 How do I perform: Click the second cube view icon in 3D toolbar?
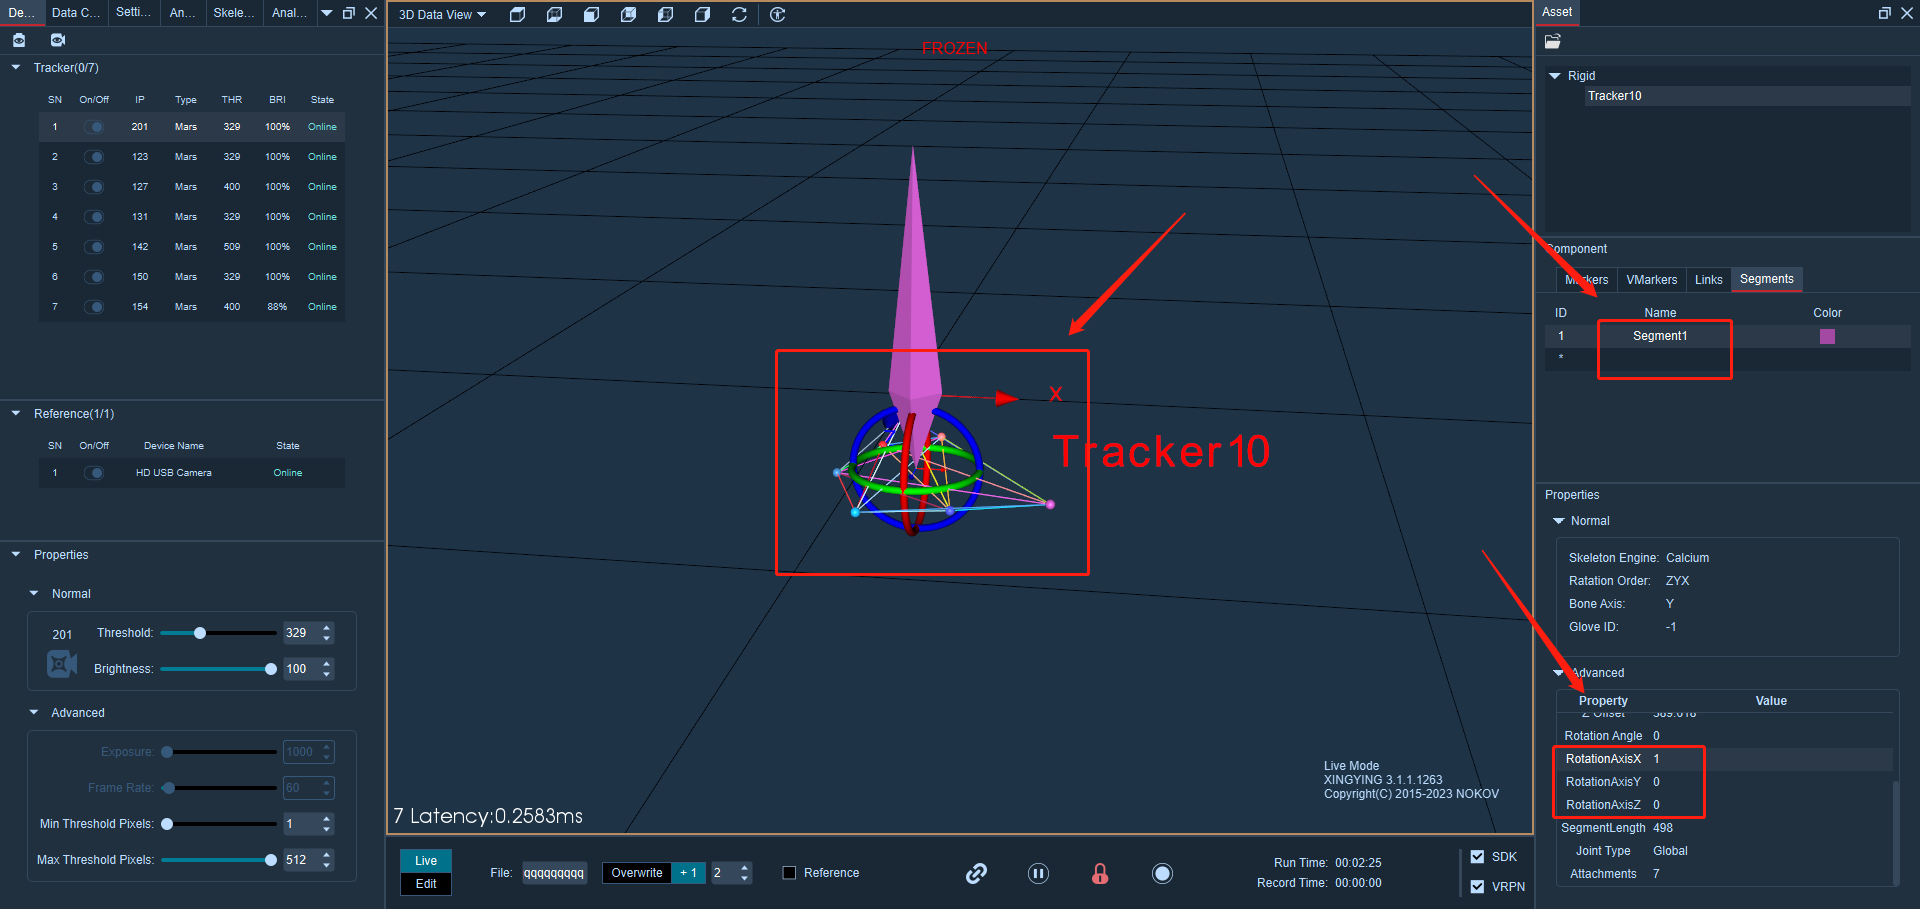554,14
